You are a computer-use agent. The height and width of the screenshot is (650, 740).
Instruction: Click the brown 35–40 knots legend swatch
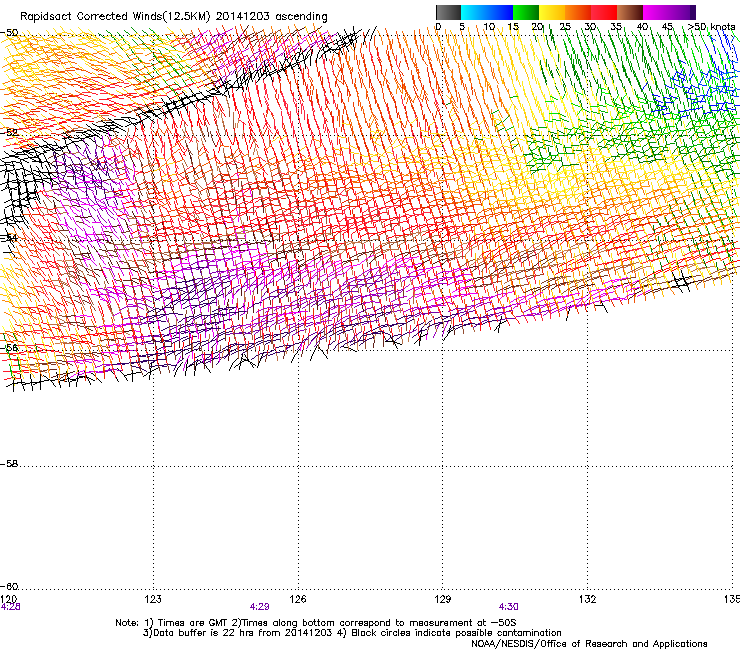click(630, 12)
